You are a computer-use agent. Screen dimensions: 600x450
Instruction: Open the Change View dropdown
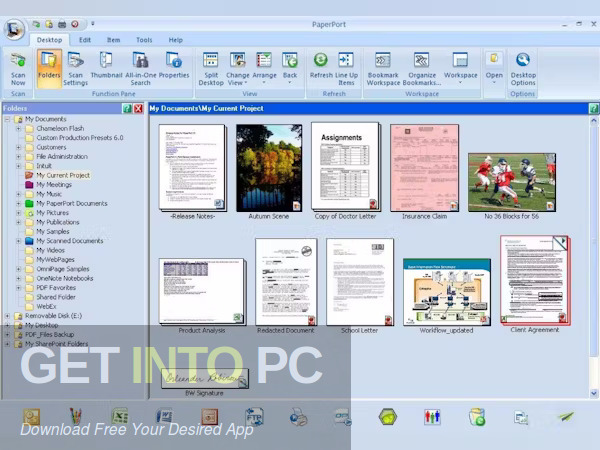pos(238,69)
